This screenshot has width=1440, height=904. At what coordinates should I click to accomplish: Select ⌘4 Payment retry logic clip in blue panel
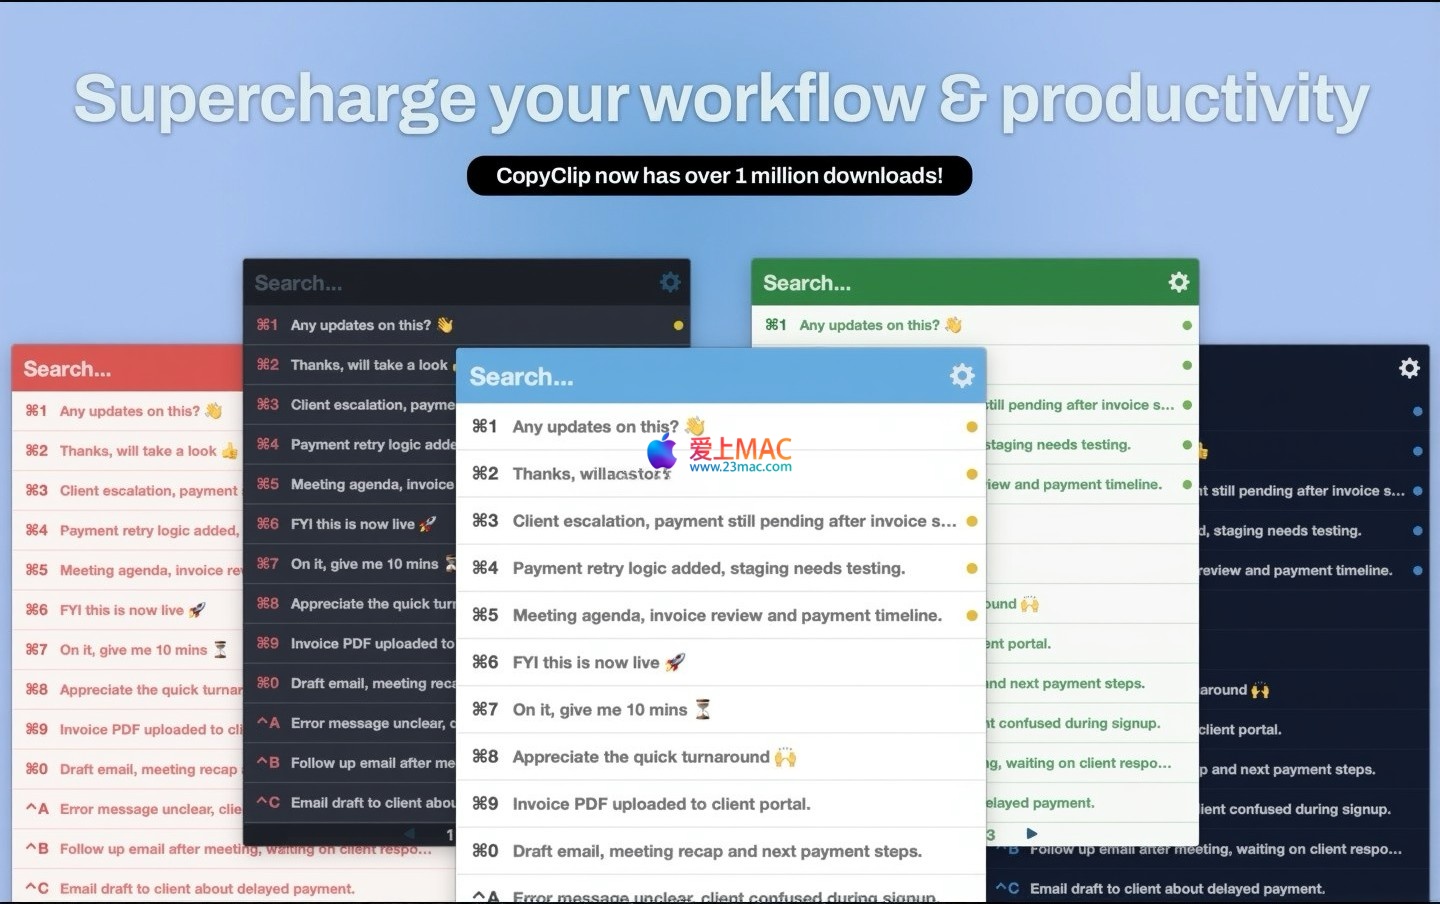[708, 568]
